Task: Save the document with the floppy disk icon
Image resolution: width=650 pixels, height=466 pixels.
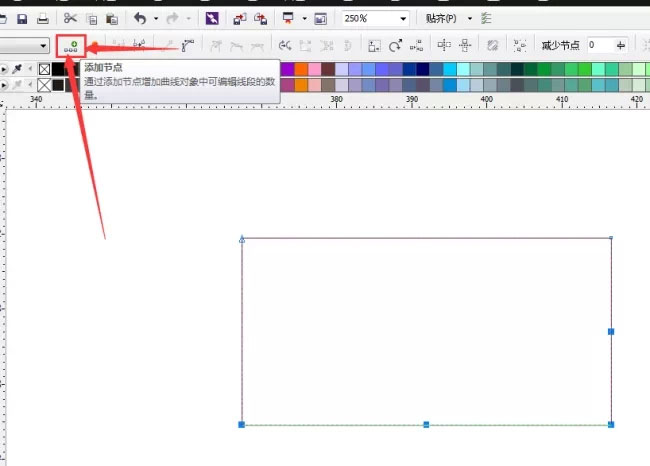Action: point(22,19)
